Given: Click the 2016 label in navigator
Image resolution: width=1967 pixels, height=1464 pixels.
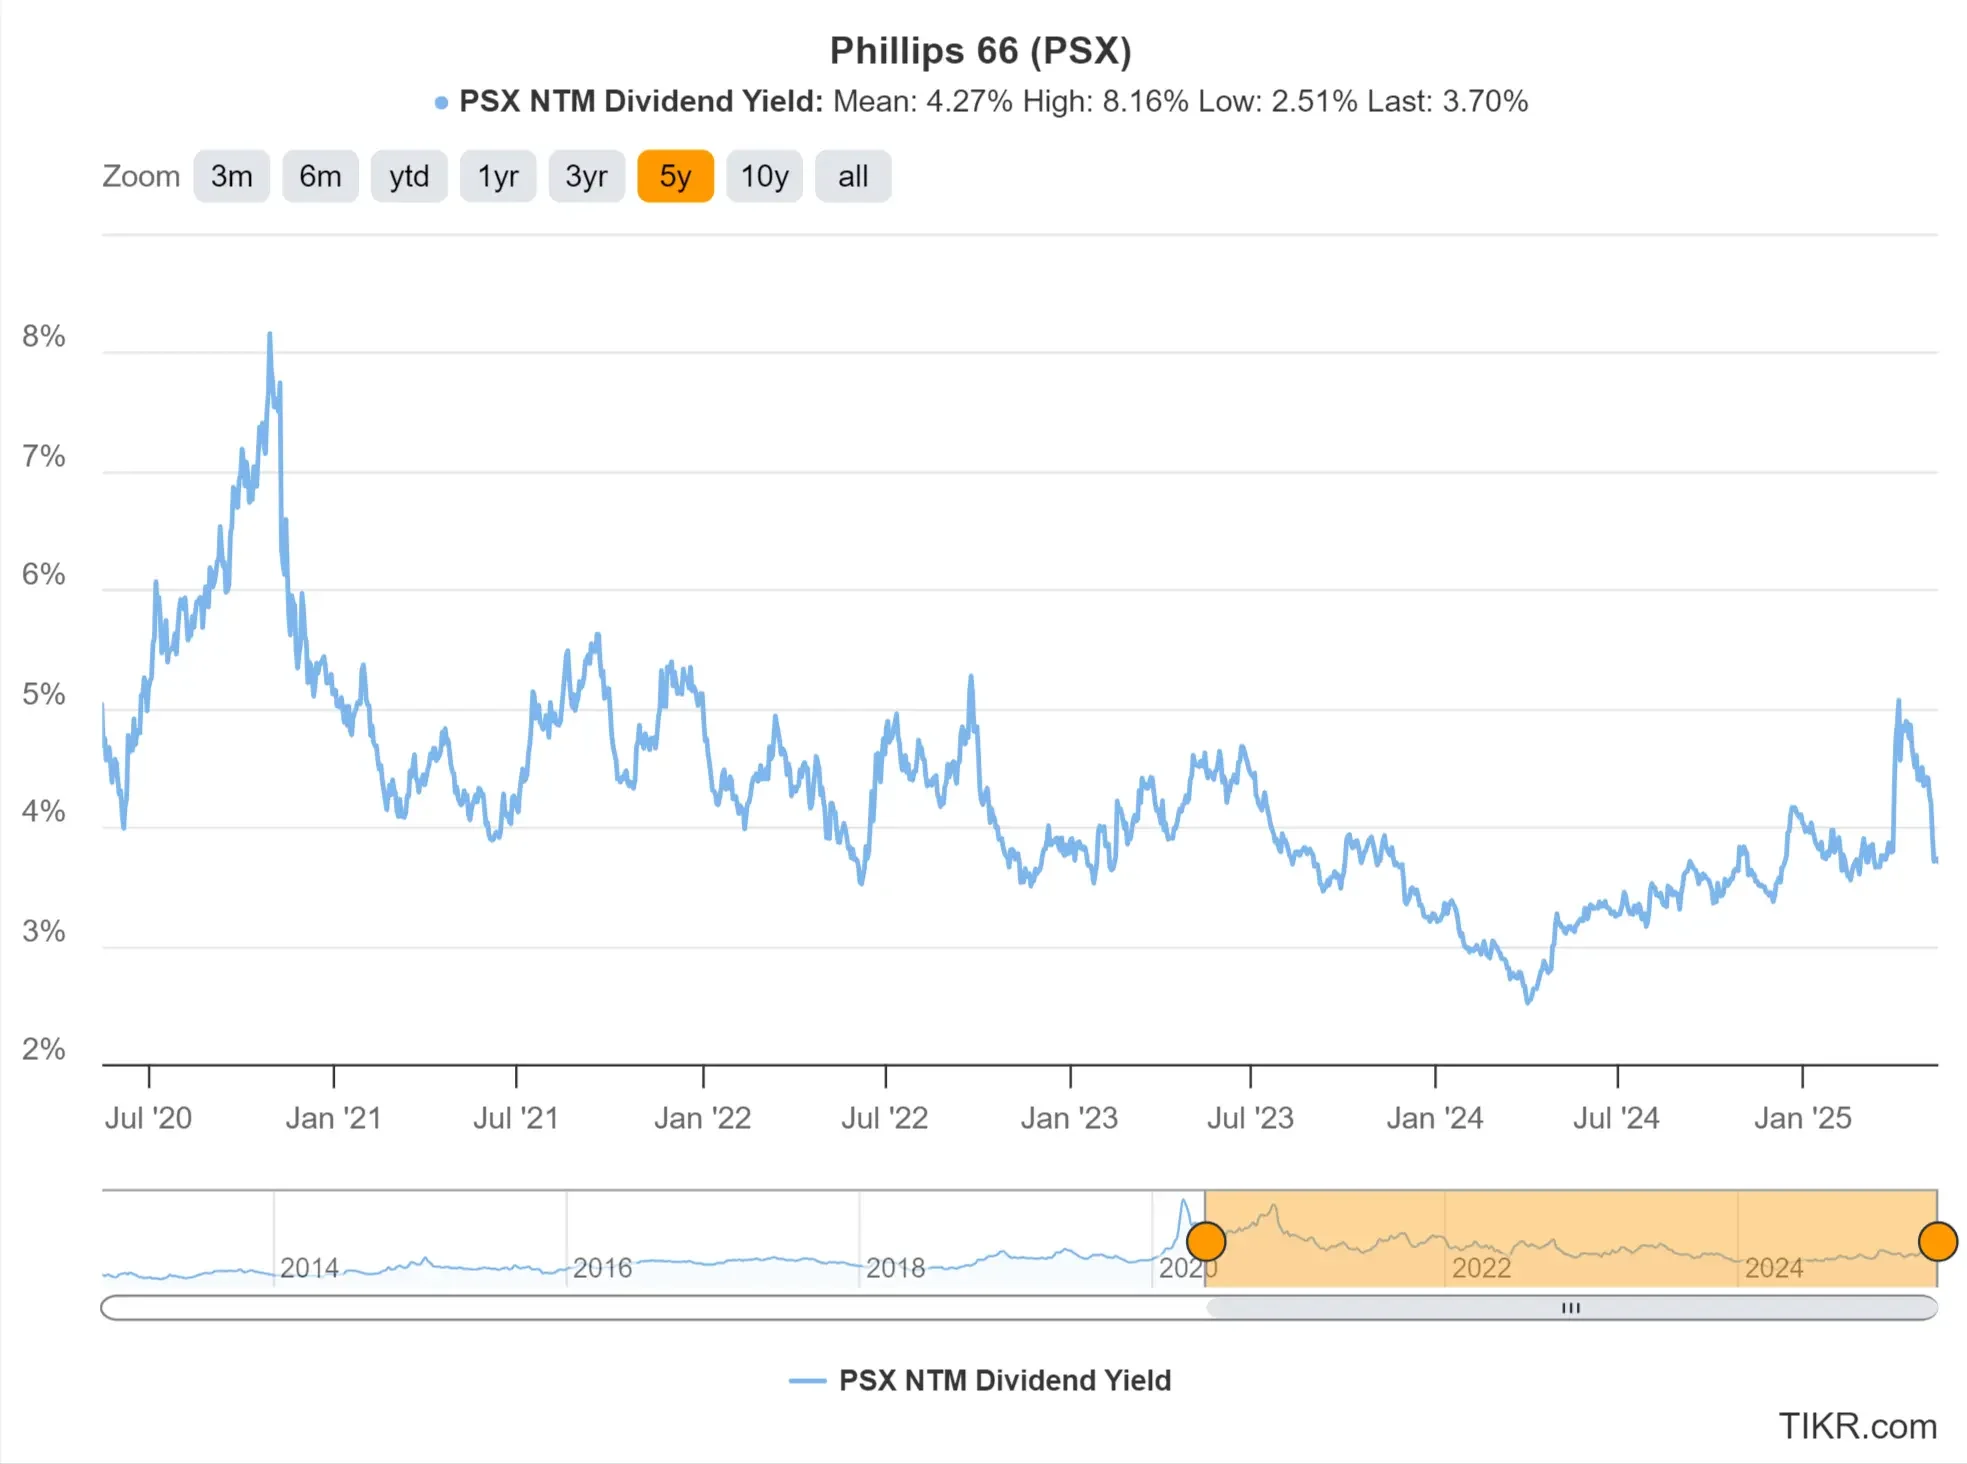Looking at the screenshot, I should (603, 1268).
